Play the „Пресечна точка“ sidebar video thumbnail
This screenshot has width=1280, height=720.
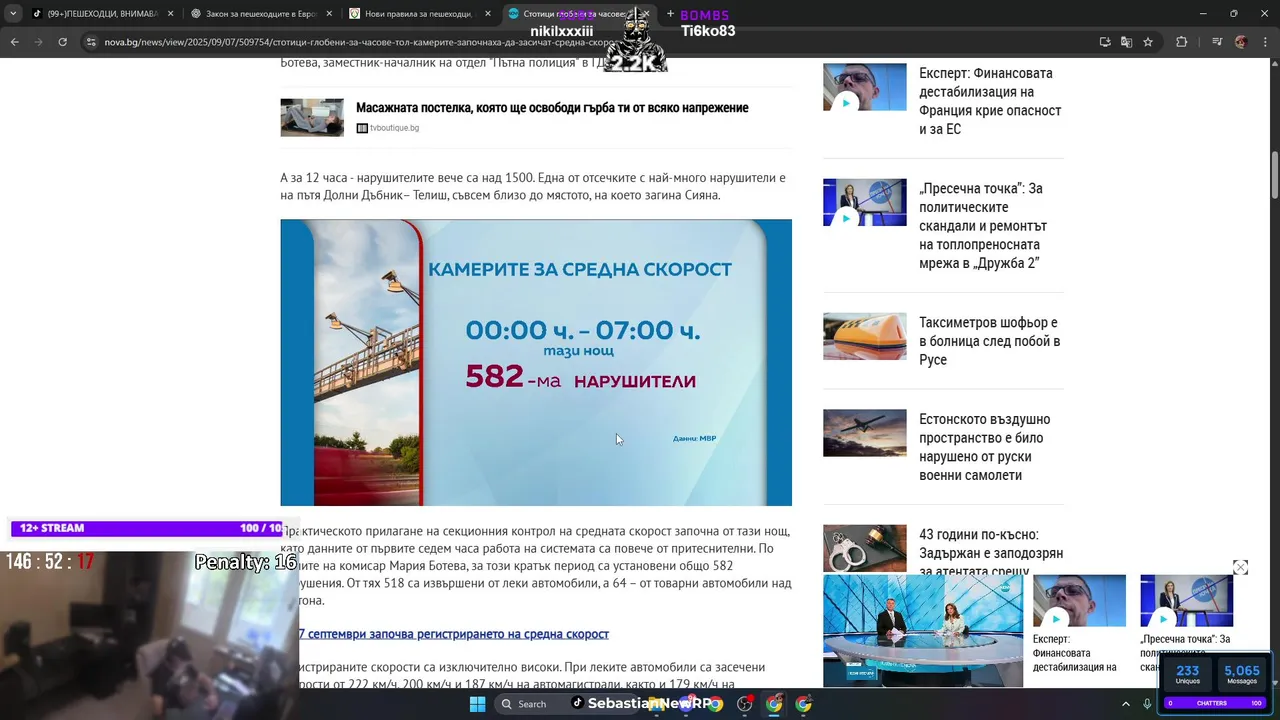pyautogui.click(x=864, y=202)
